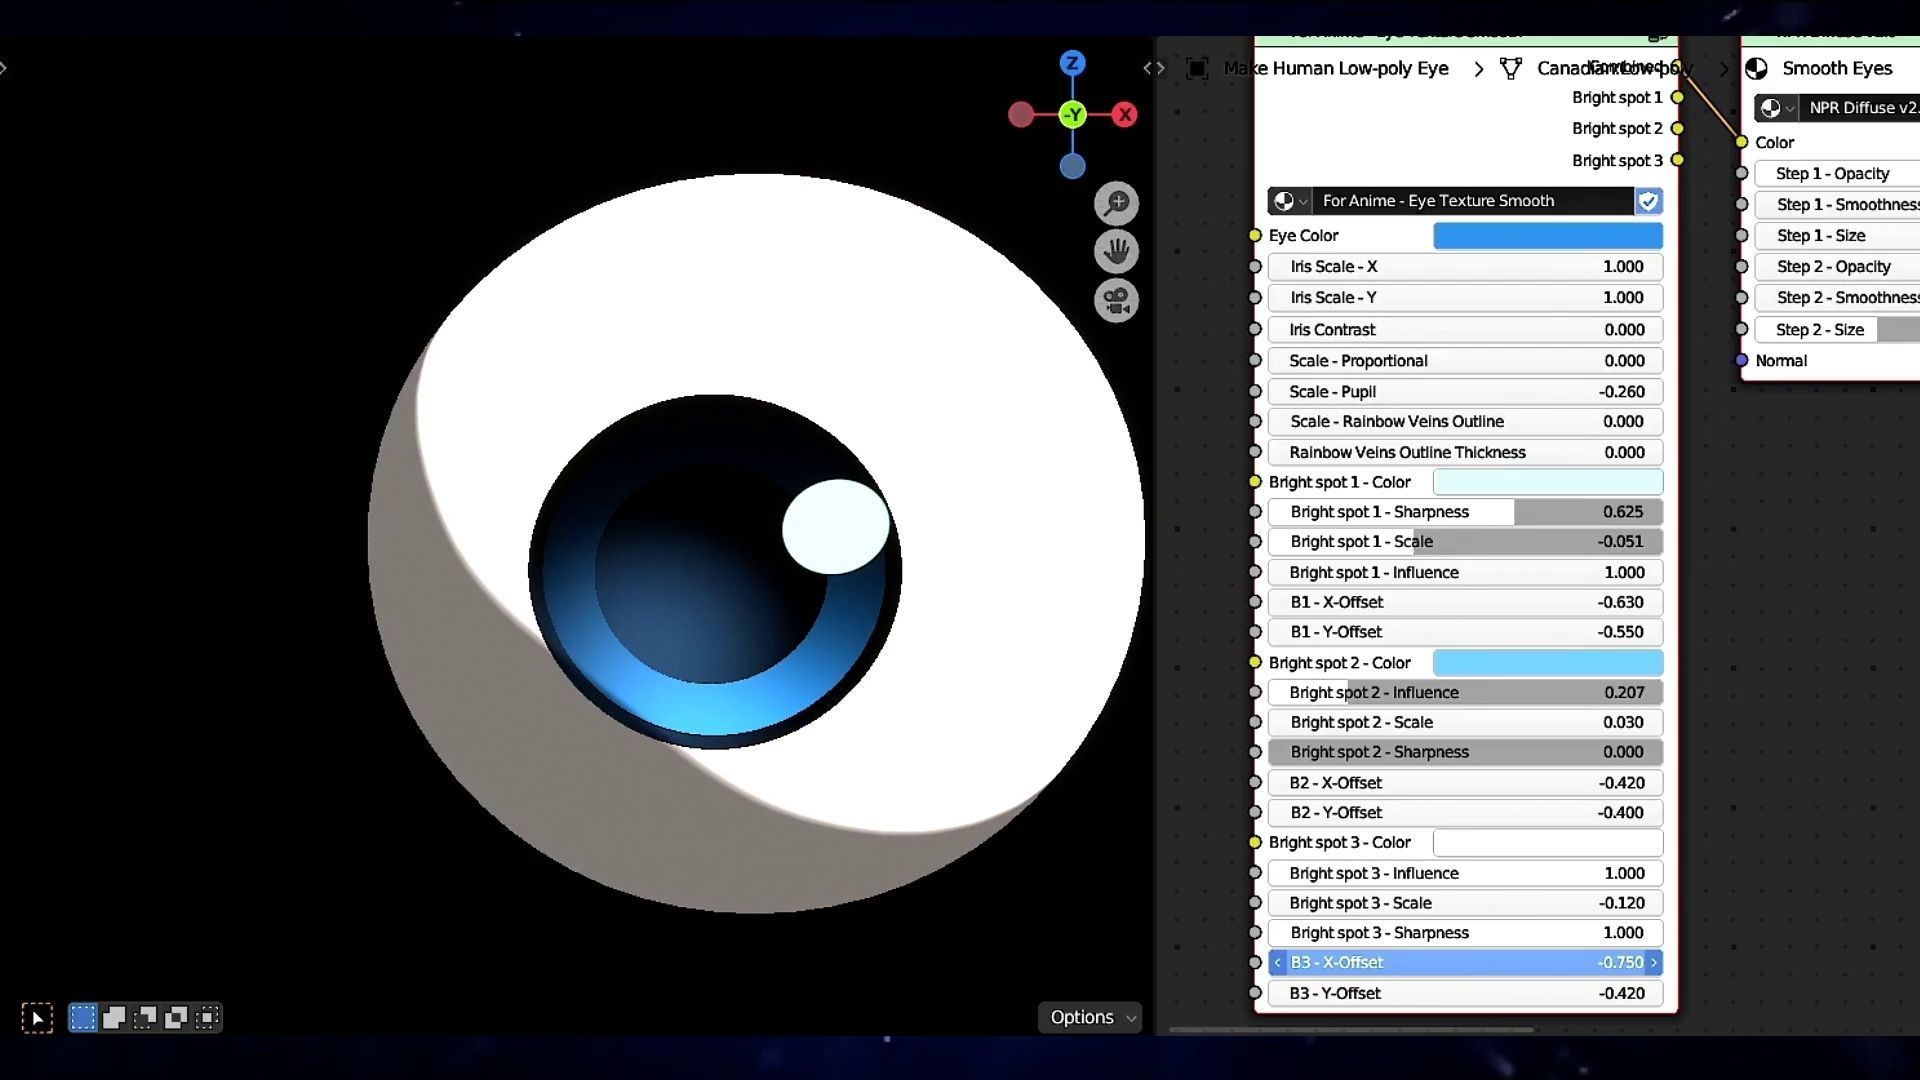Adjust Bright spot 1 - Sharpness slider
The height and width of the screenshot is (1080, 1920).
pyautogui.click(x=1465, y=512)
